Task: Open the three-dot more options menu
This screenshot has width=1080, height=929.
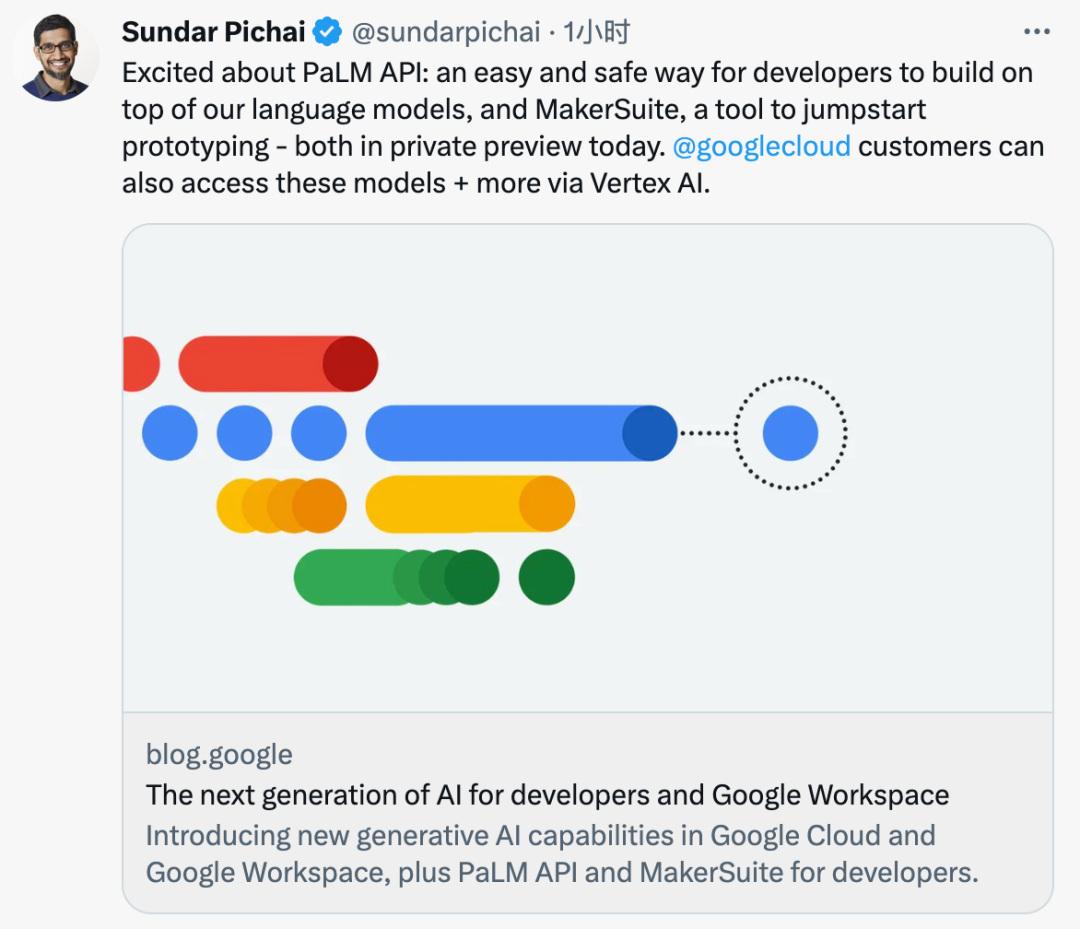Action: (x=1037, y=33)
